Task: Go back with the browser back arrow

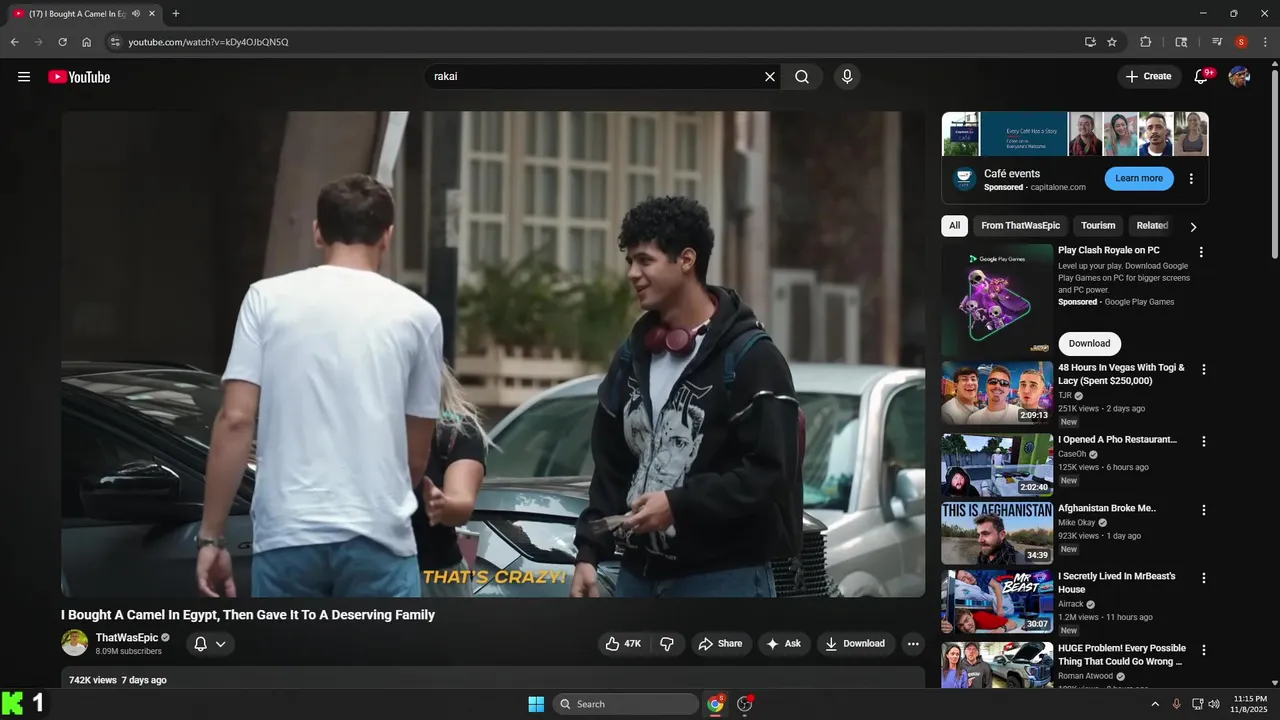Action: [x=14, y=42]
